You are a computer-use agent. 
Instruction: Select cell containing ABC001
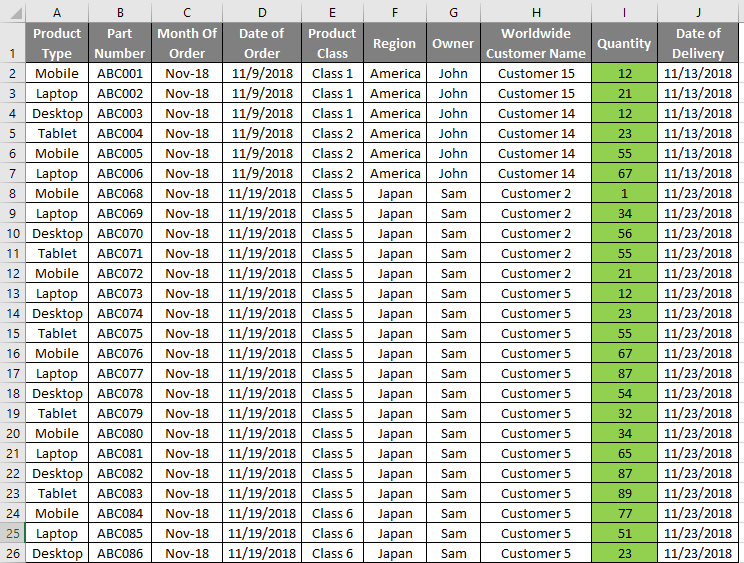[120, 74]
